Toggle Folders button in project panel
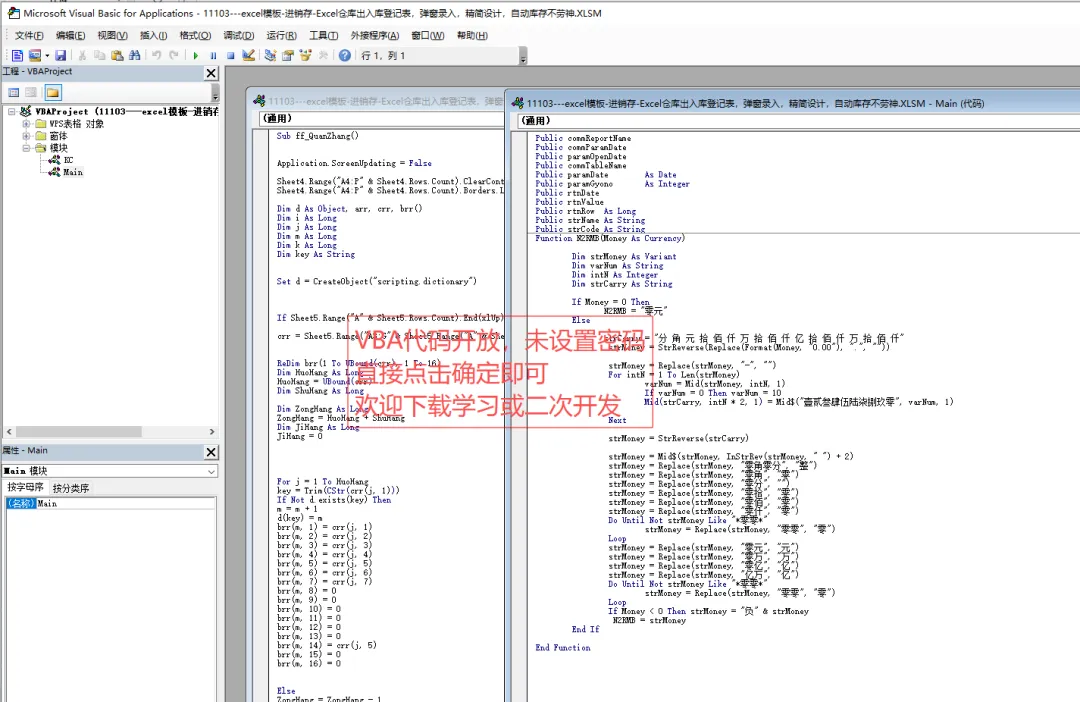Image resolution: width=1080 pixels, height=702 pixels. [x=53, y=92]
